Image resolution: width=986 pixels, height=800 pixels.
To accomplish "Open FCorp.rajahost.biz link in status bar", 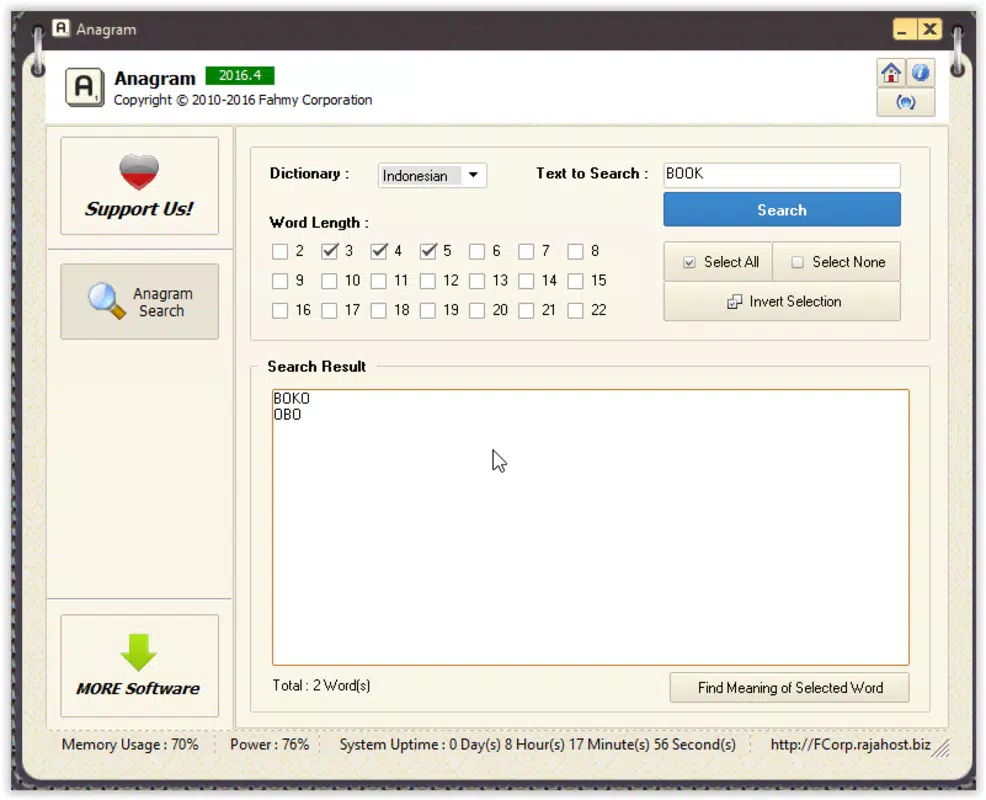I will point(850,745).
